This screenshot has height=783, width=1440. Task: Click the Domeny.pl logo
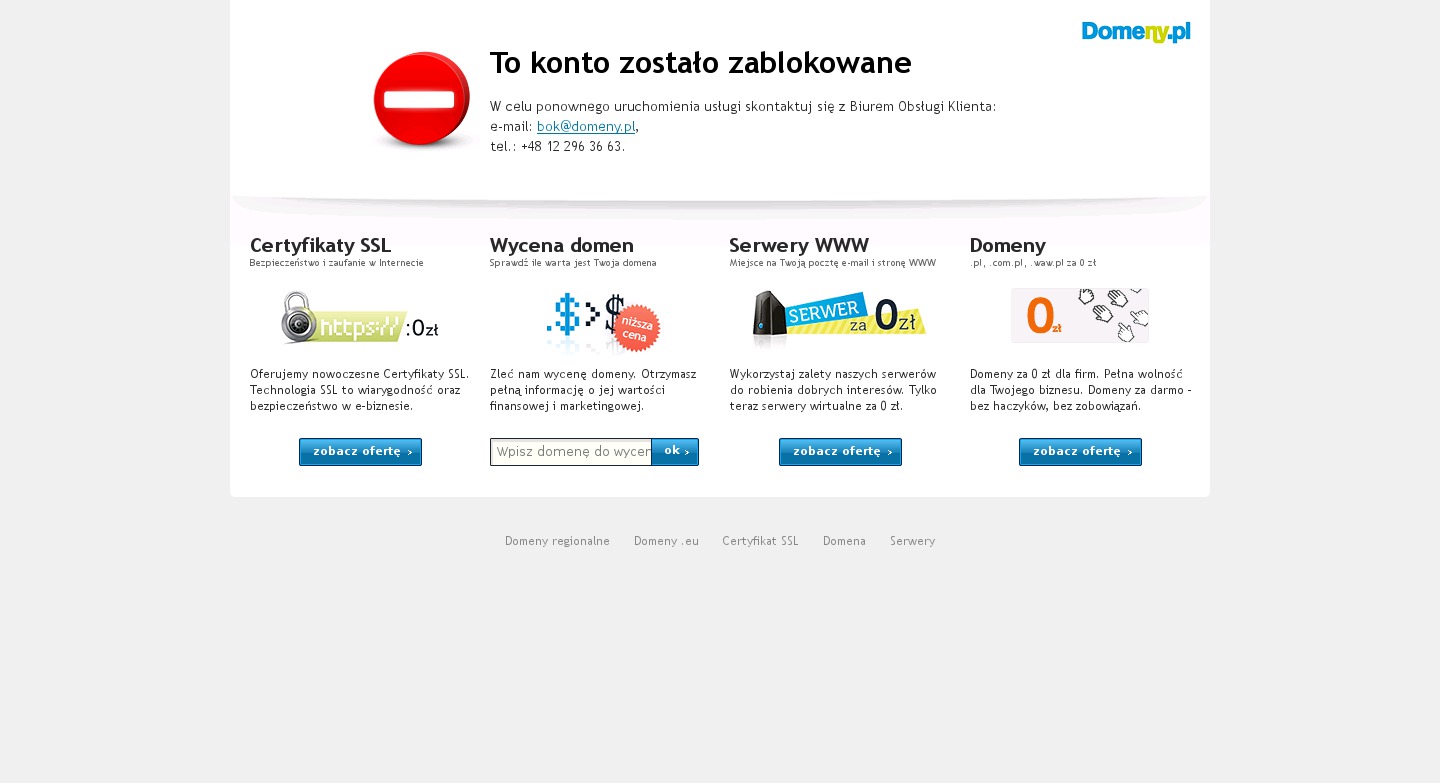point(1135,32)
